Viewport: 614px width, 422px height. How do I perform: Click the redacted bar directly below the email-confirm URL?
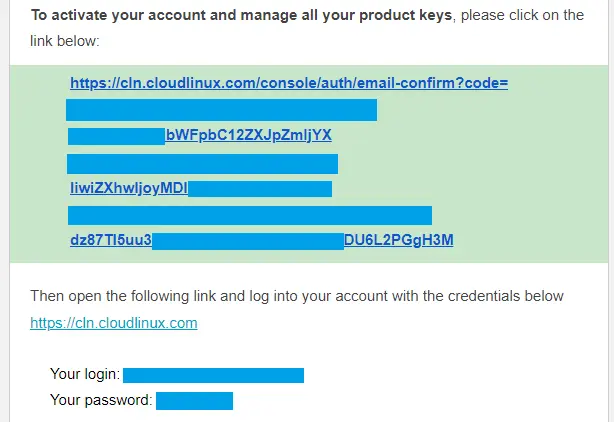[x=221, y=109]
